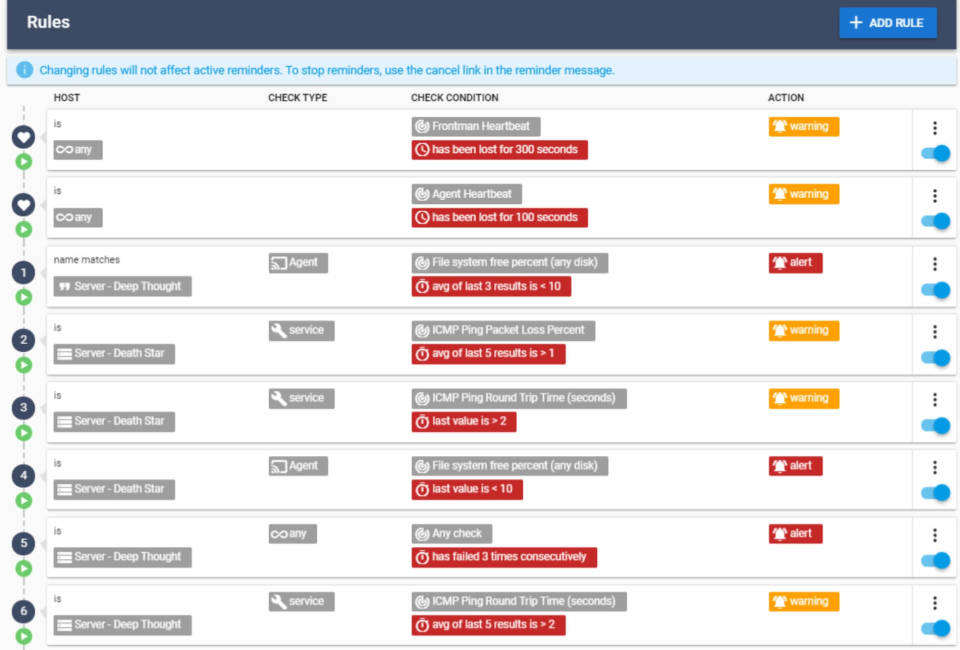Click the orange warning tag on rule 6
Viewport: 960px width, 650px height.
[x=803, y=602]
